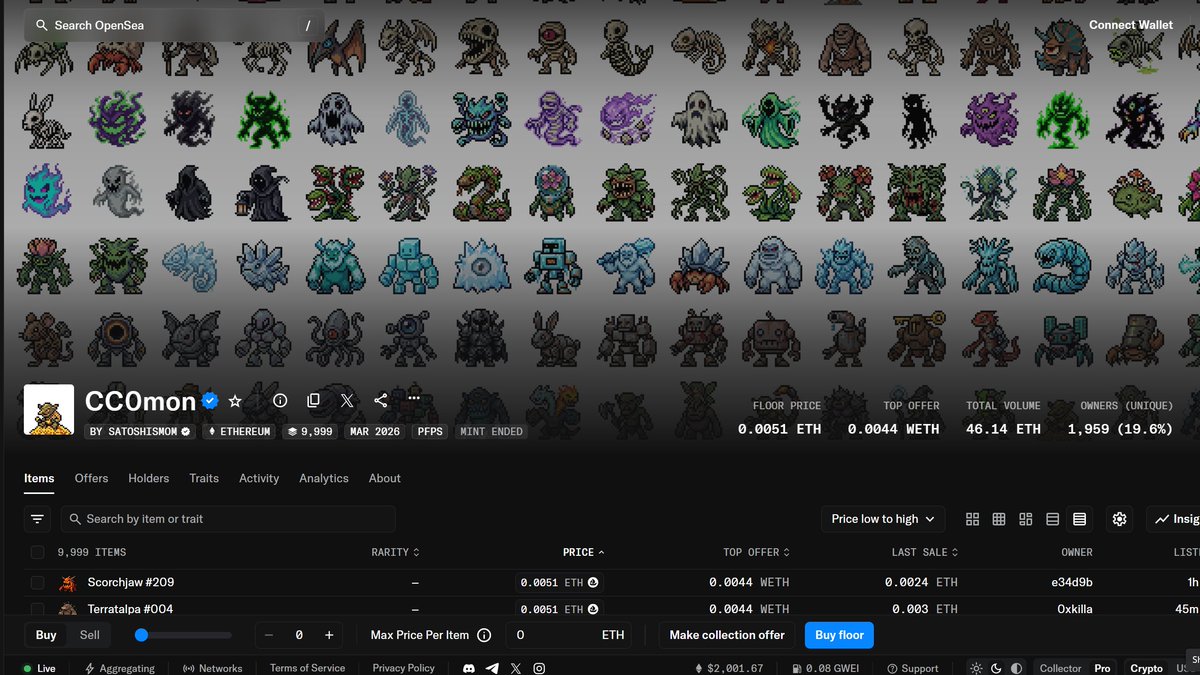Click the Buy floor button
1200x675 pixels.
pos(839,635)
